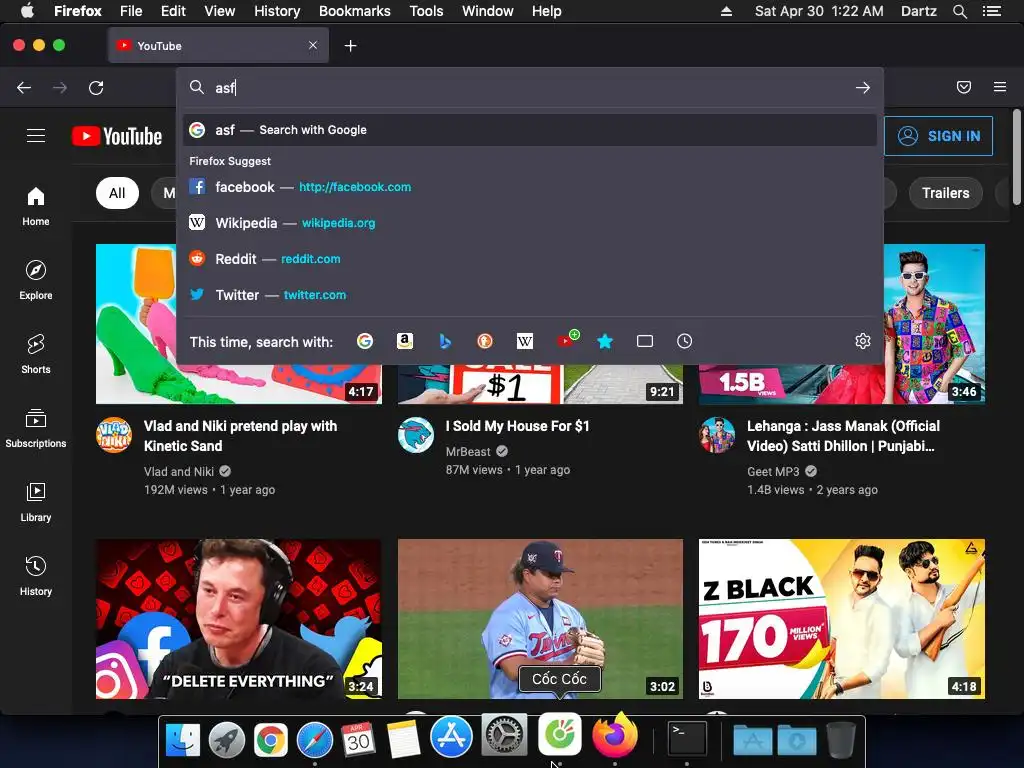Search this time with Wikipedia icon

(x=524, y=341)
